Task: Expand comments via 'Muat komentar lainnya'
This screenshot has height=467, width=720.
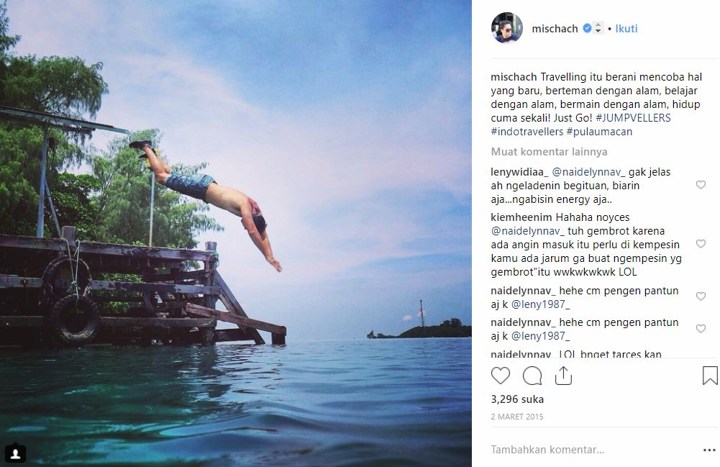Action: (x=548, y=152)
